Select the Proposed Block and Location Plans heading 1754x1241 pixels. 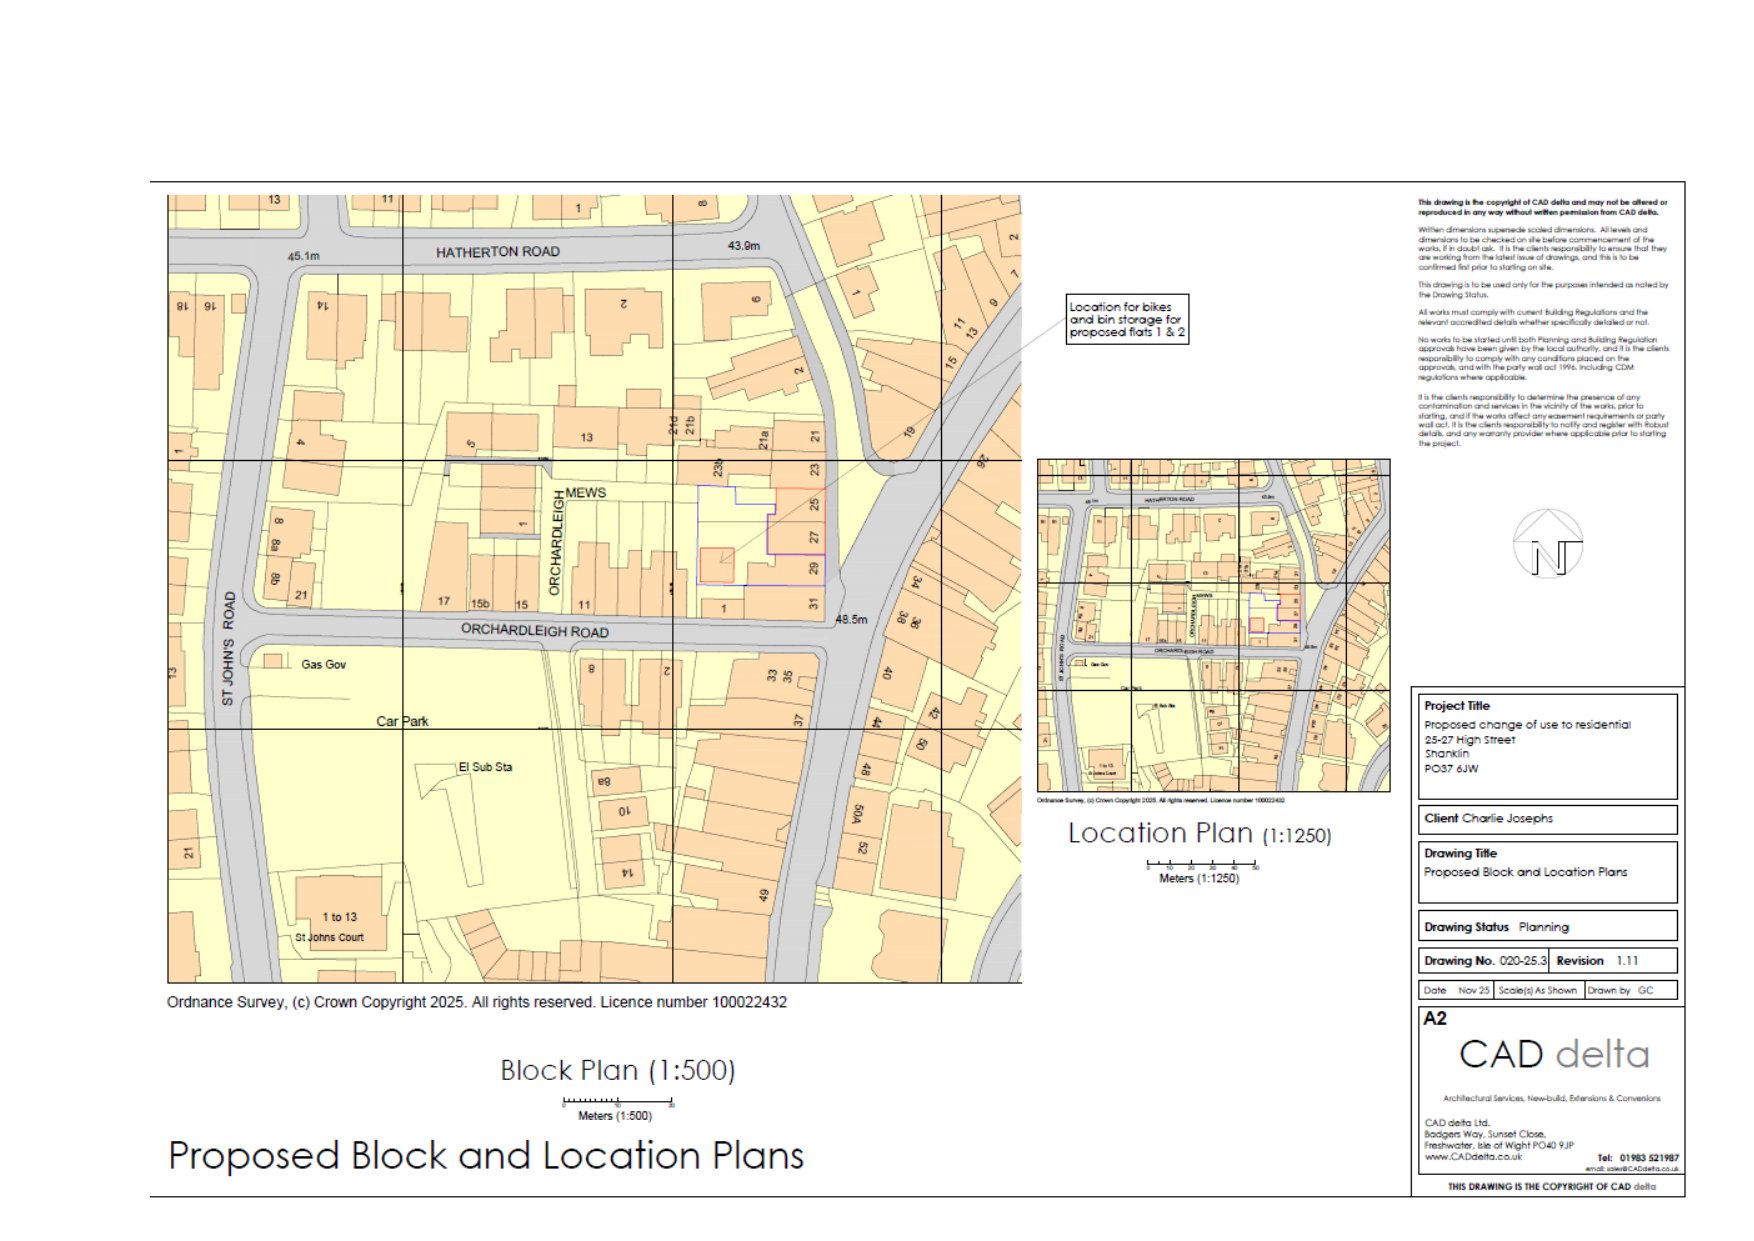(486, 1156)
